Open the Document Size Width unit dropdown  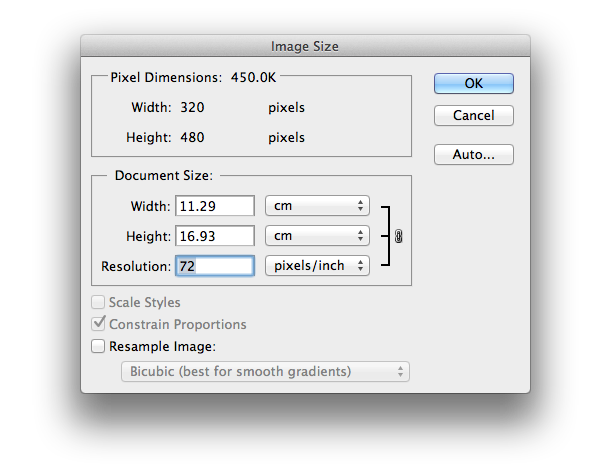[x=317, y=206]
